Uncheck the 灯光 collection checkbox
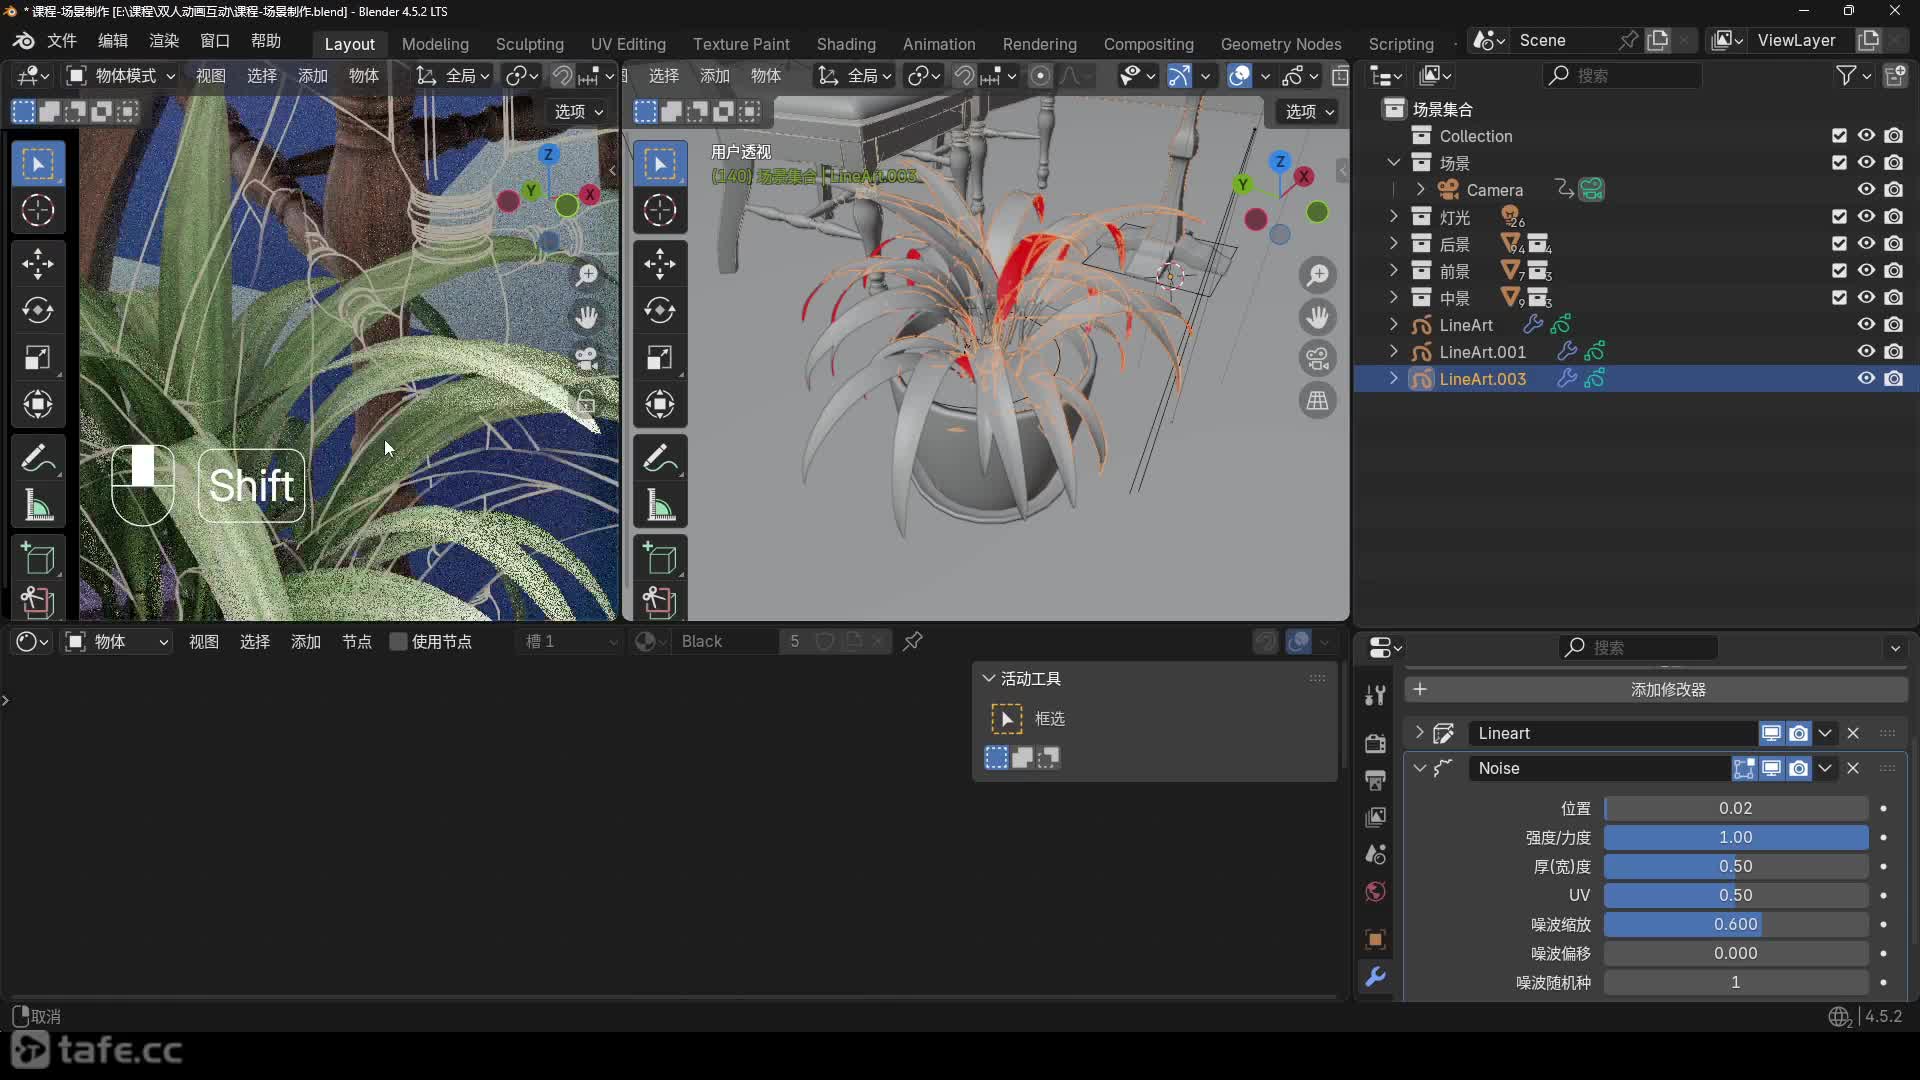The width and height of the screenshot is (1920, 1080). tap(1839, 217)
